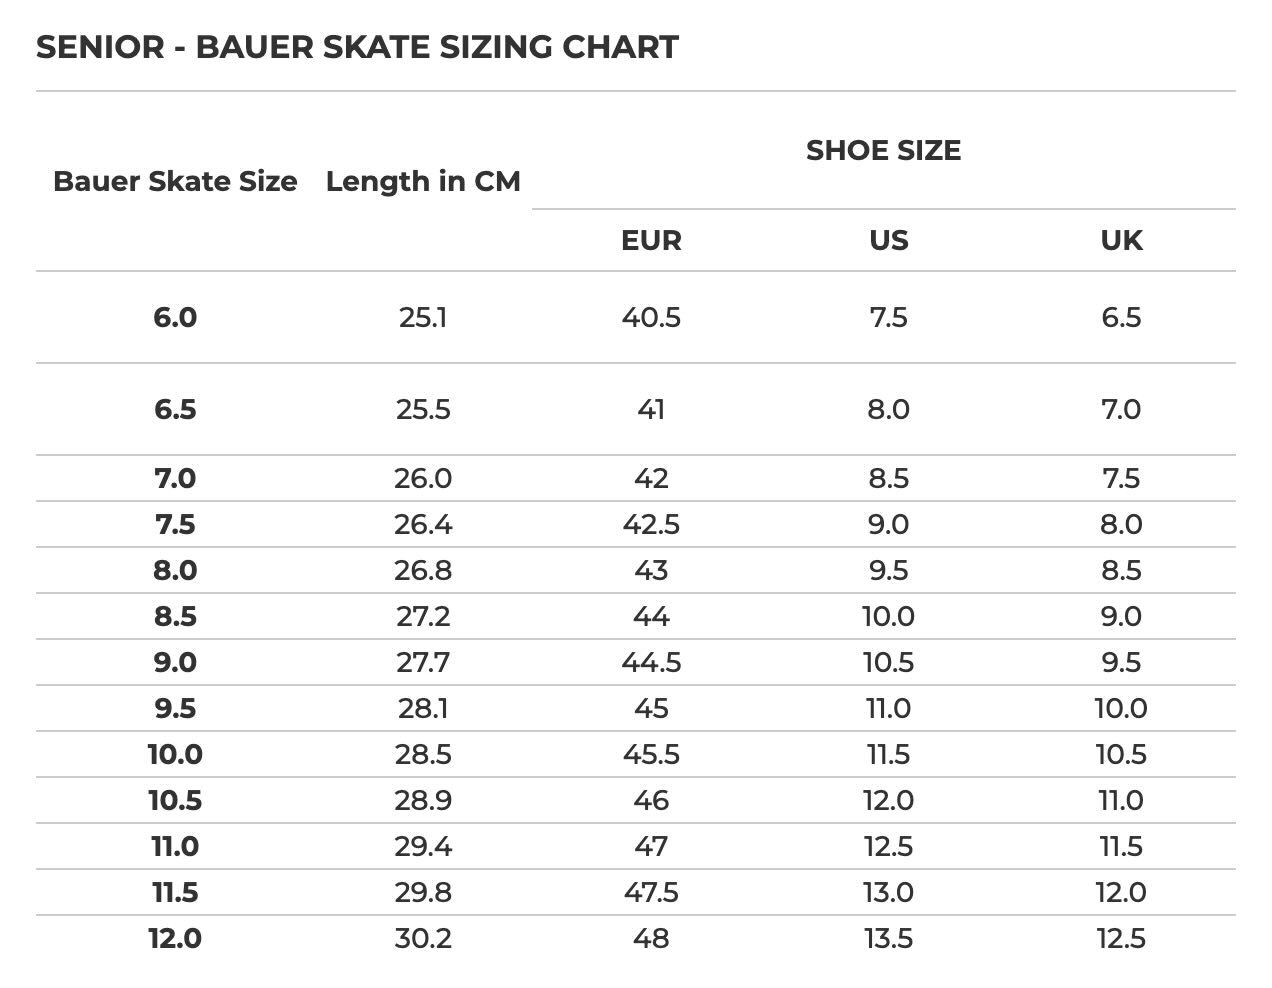The image size is (1272, 988).
Task: Click the US column header
Action: tap(888, 240)
